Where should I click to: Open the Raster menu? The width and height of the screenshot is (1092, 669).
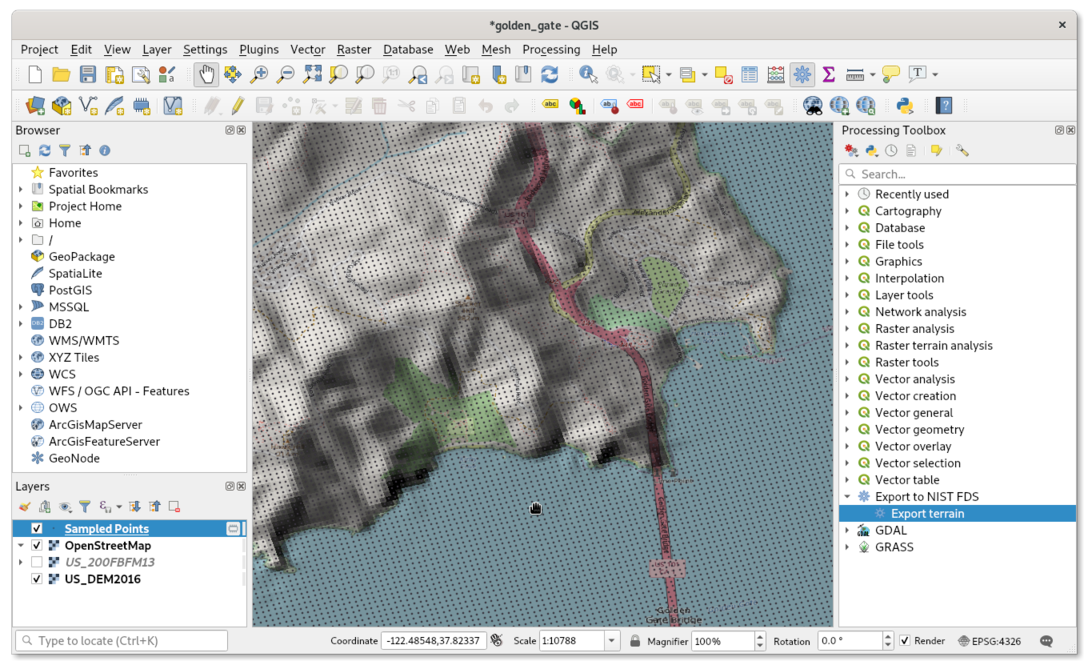[354, 49]
